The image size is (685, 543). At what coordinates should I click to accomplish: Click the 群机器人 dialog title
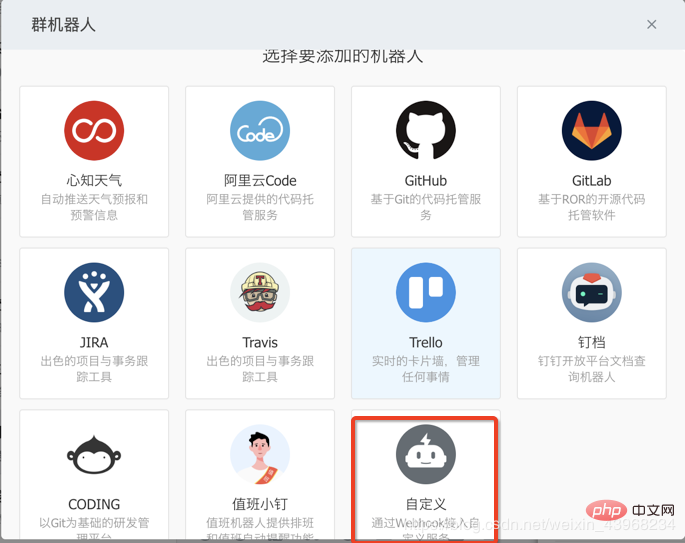pyautogui.click(x=63, y=25)
